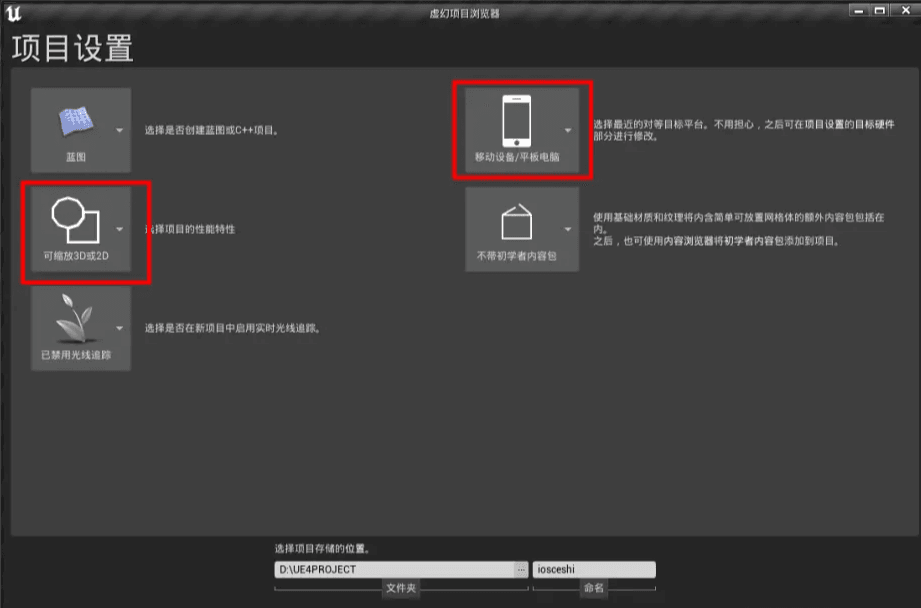This screenshot has height=608, width=921.
Task: Select the mobile phone icon for 移动设备/平板电脑
Action: pos(516,121)
